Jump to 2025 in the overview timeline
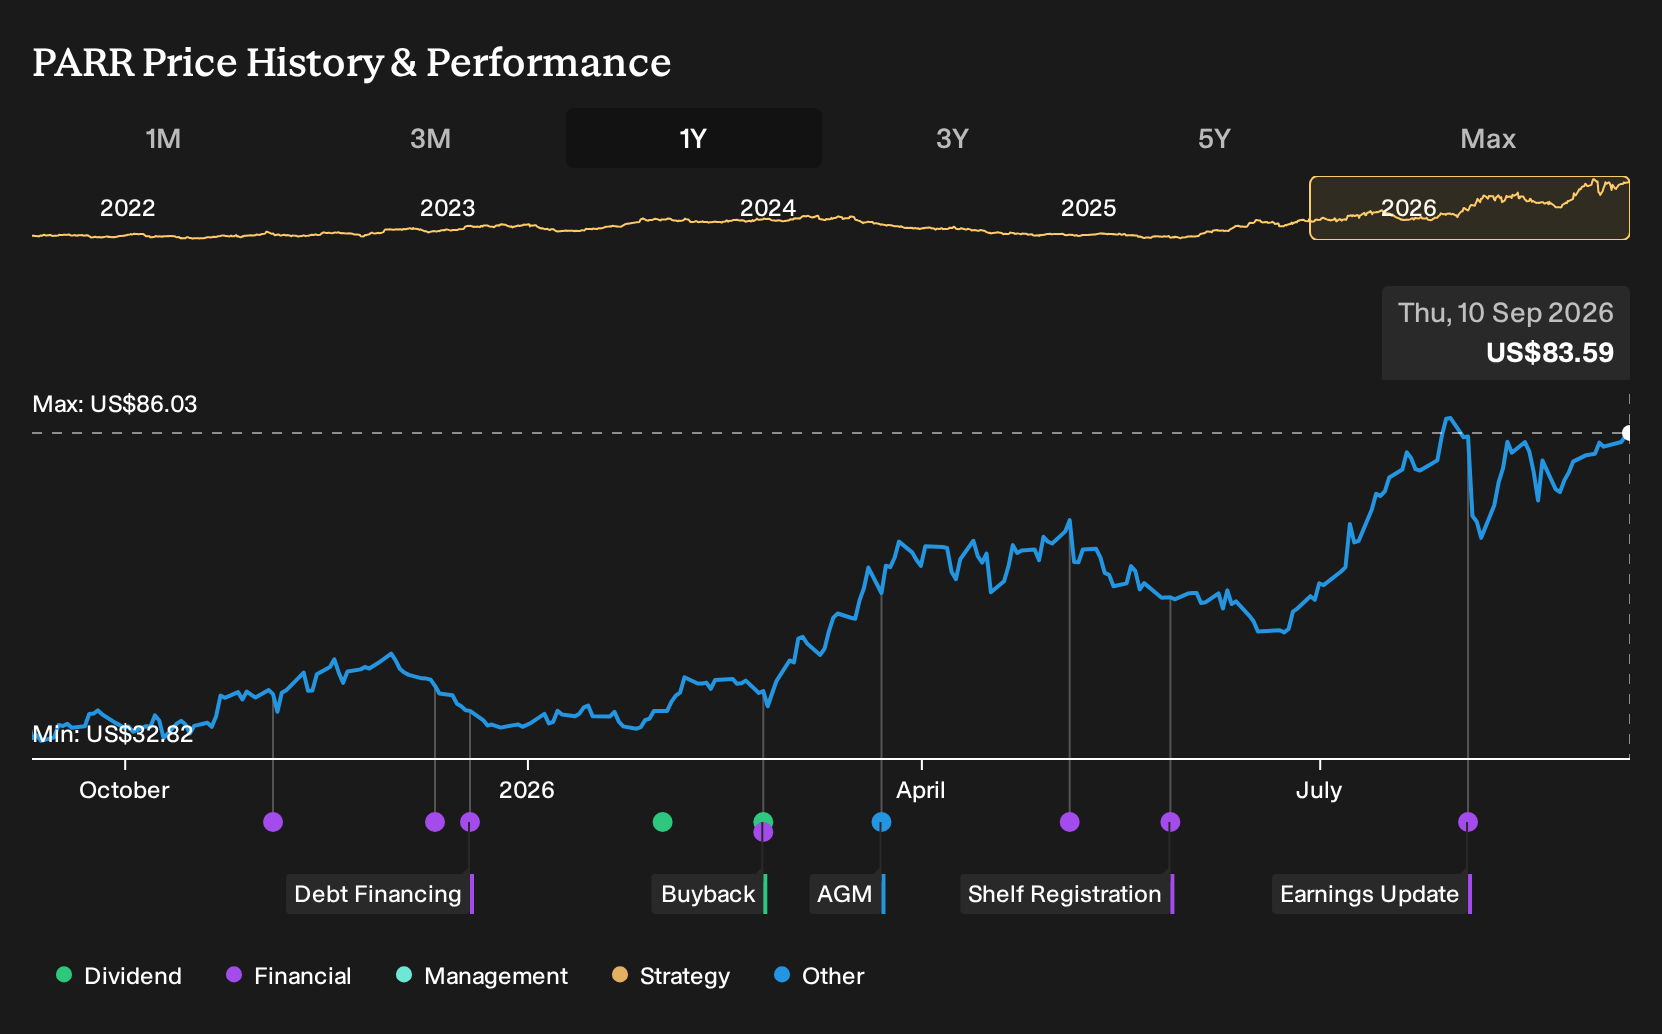The image size is (1662, 1034). [1088, 208]
